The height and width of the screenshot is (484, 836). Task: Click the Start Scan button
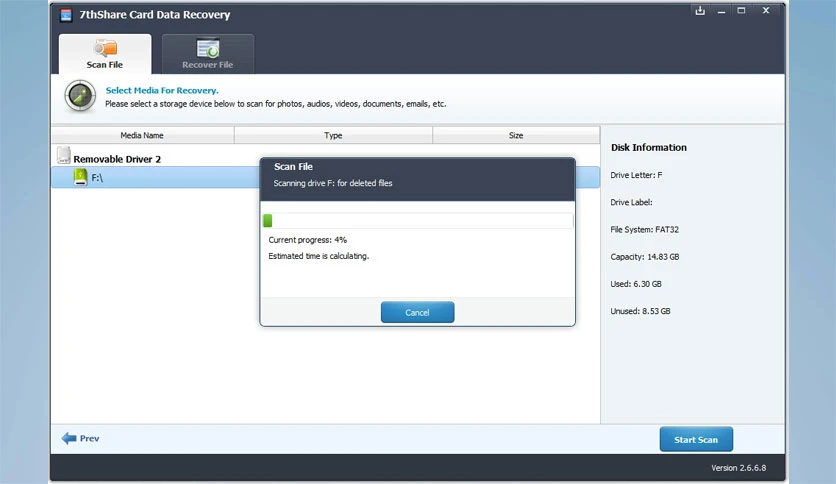(696, 439)
